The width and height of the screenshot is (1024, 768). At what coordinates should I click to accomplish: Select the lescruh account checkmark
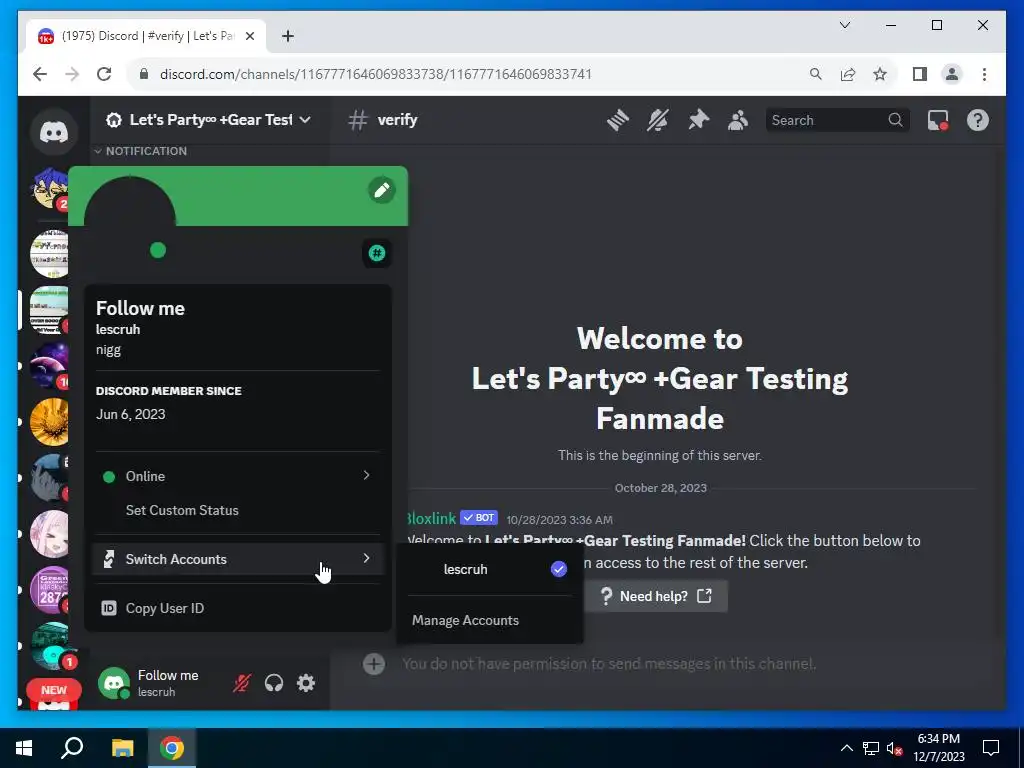click(x=558, y=569)
